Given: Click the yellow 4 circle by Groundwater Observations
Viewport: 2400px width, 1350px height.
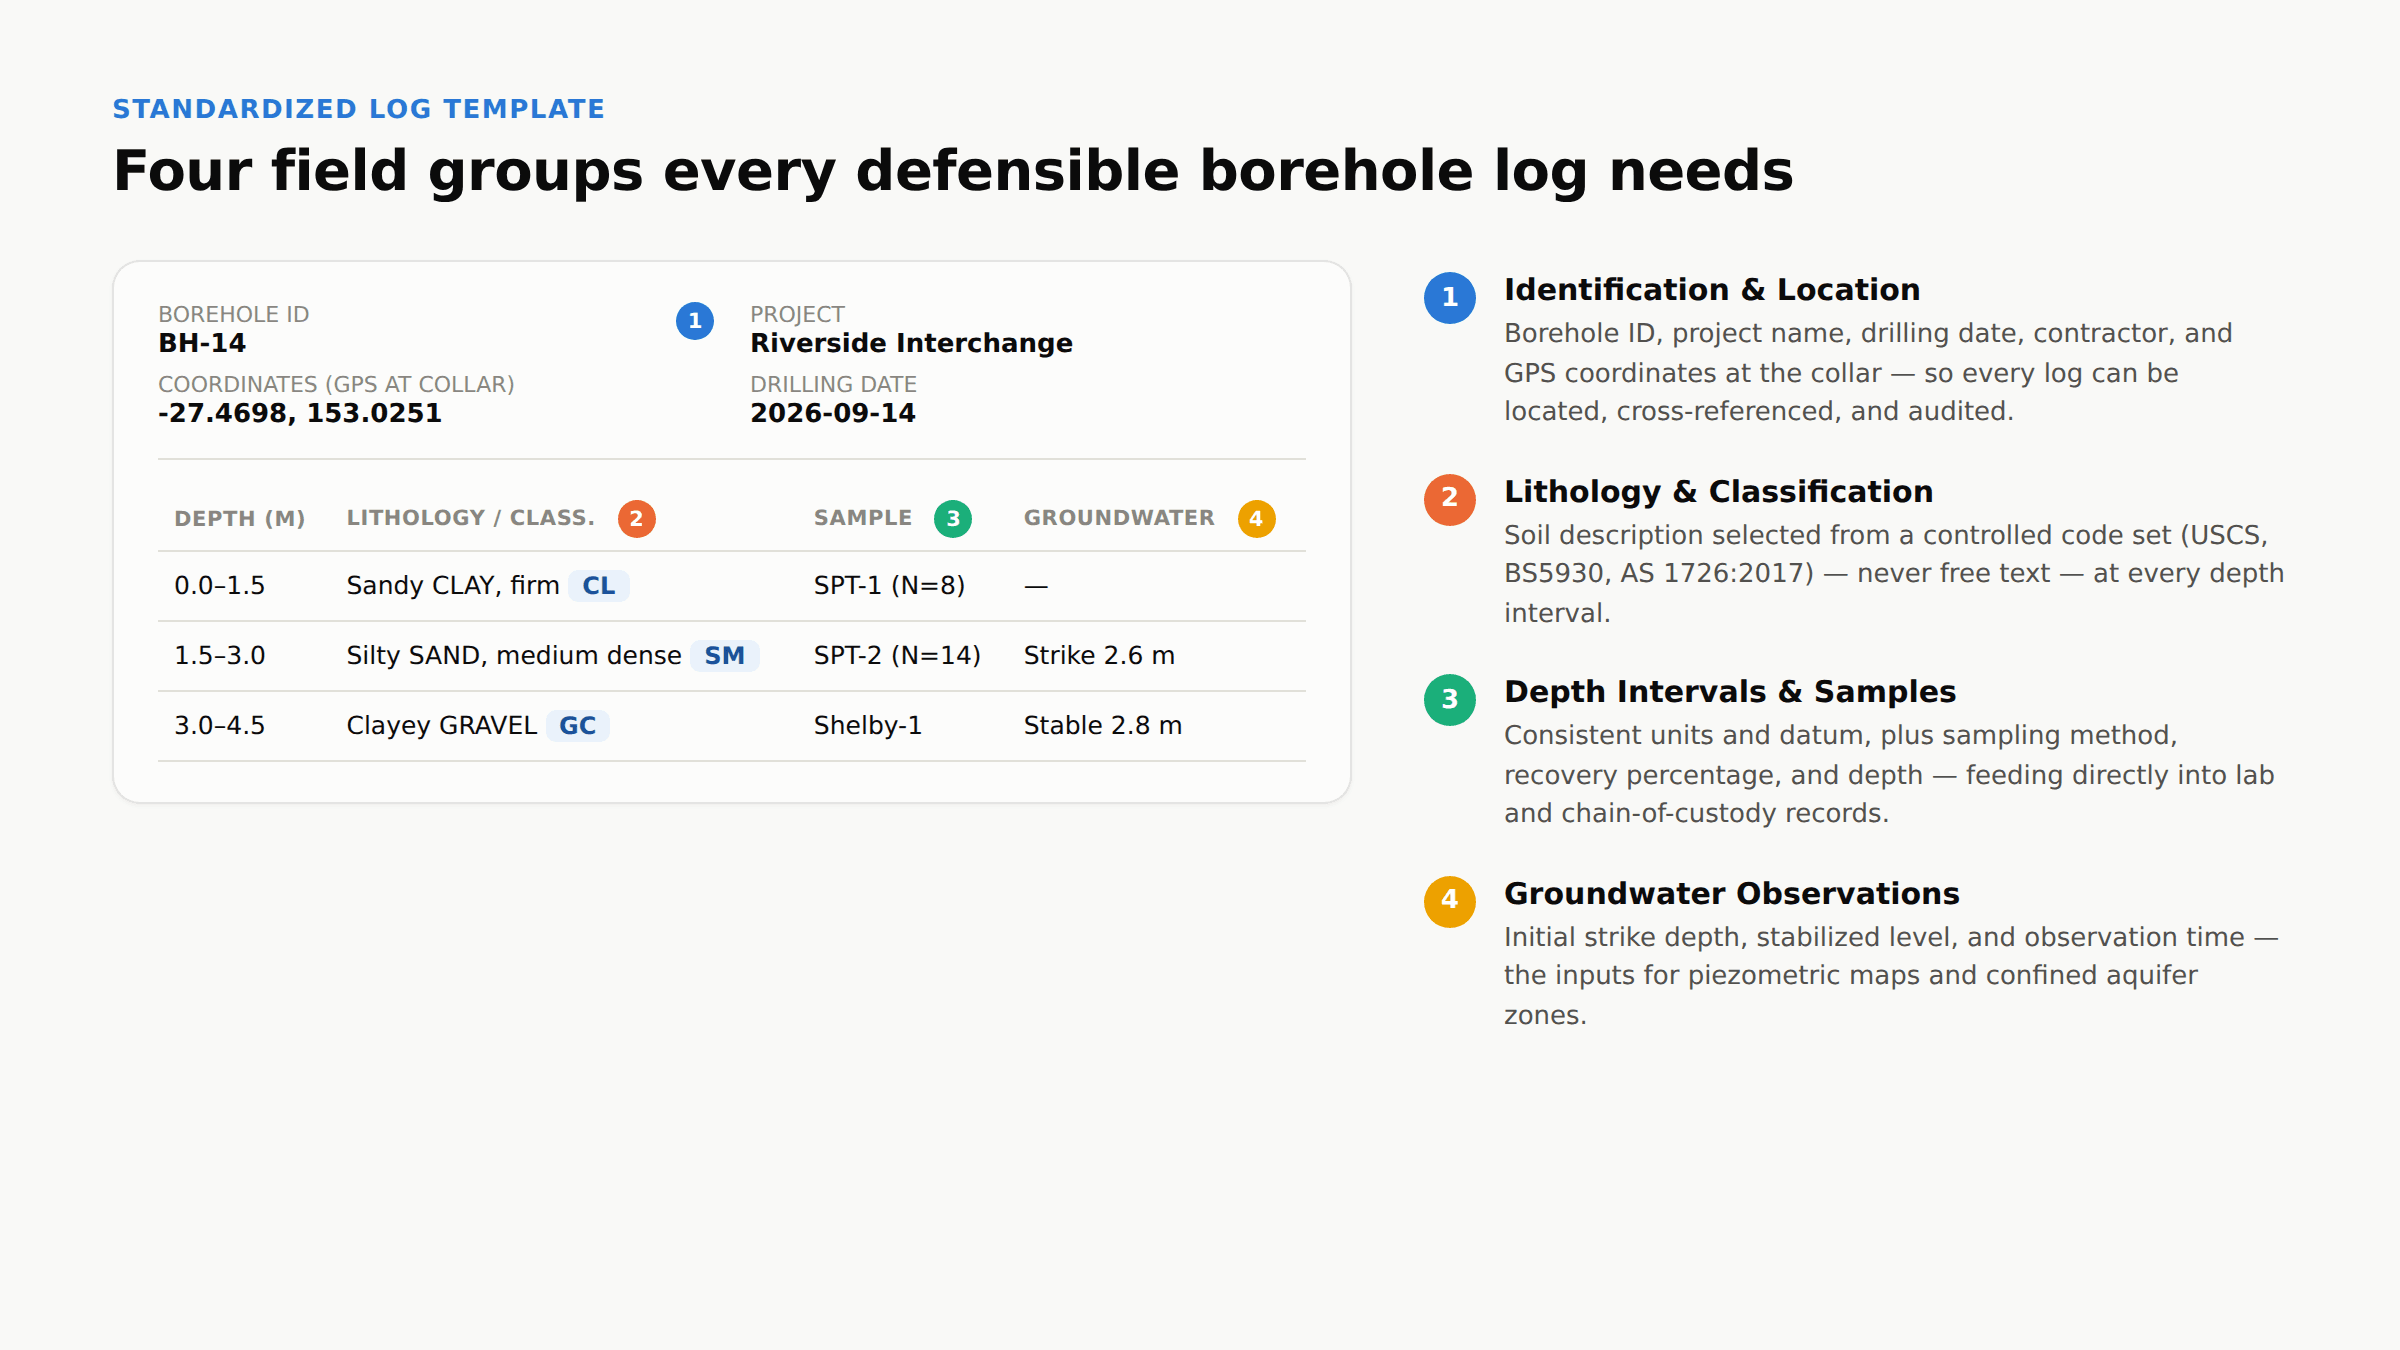Looking at the screenshot, I should point(1450,902).
